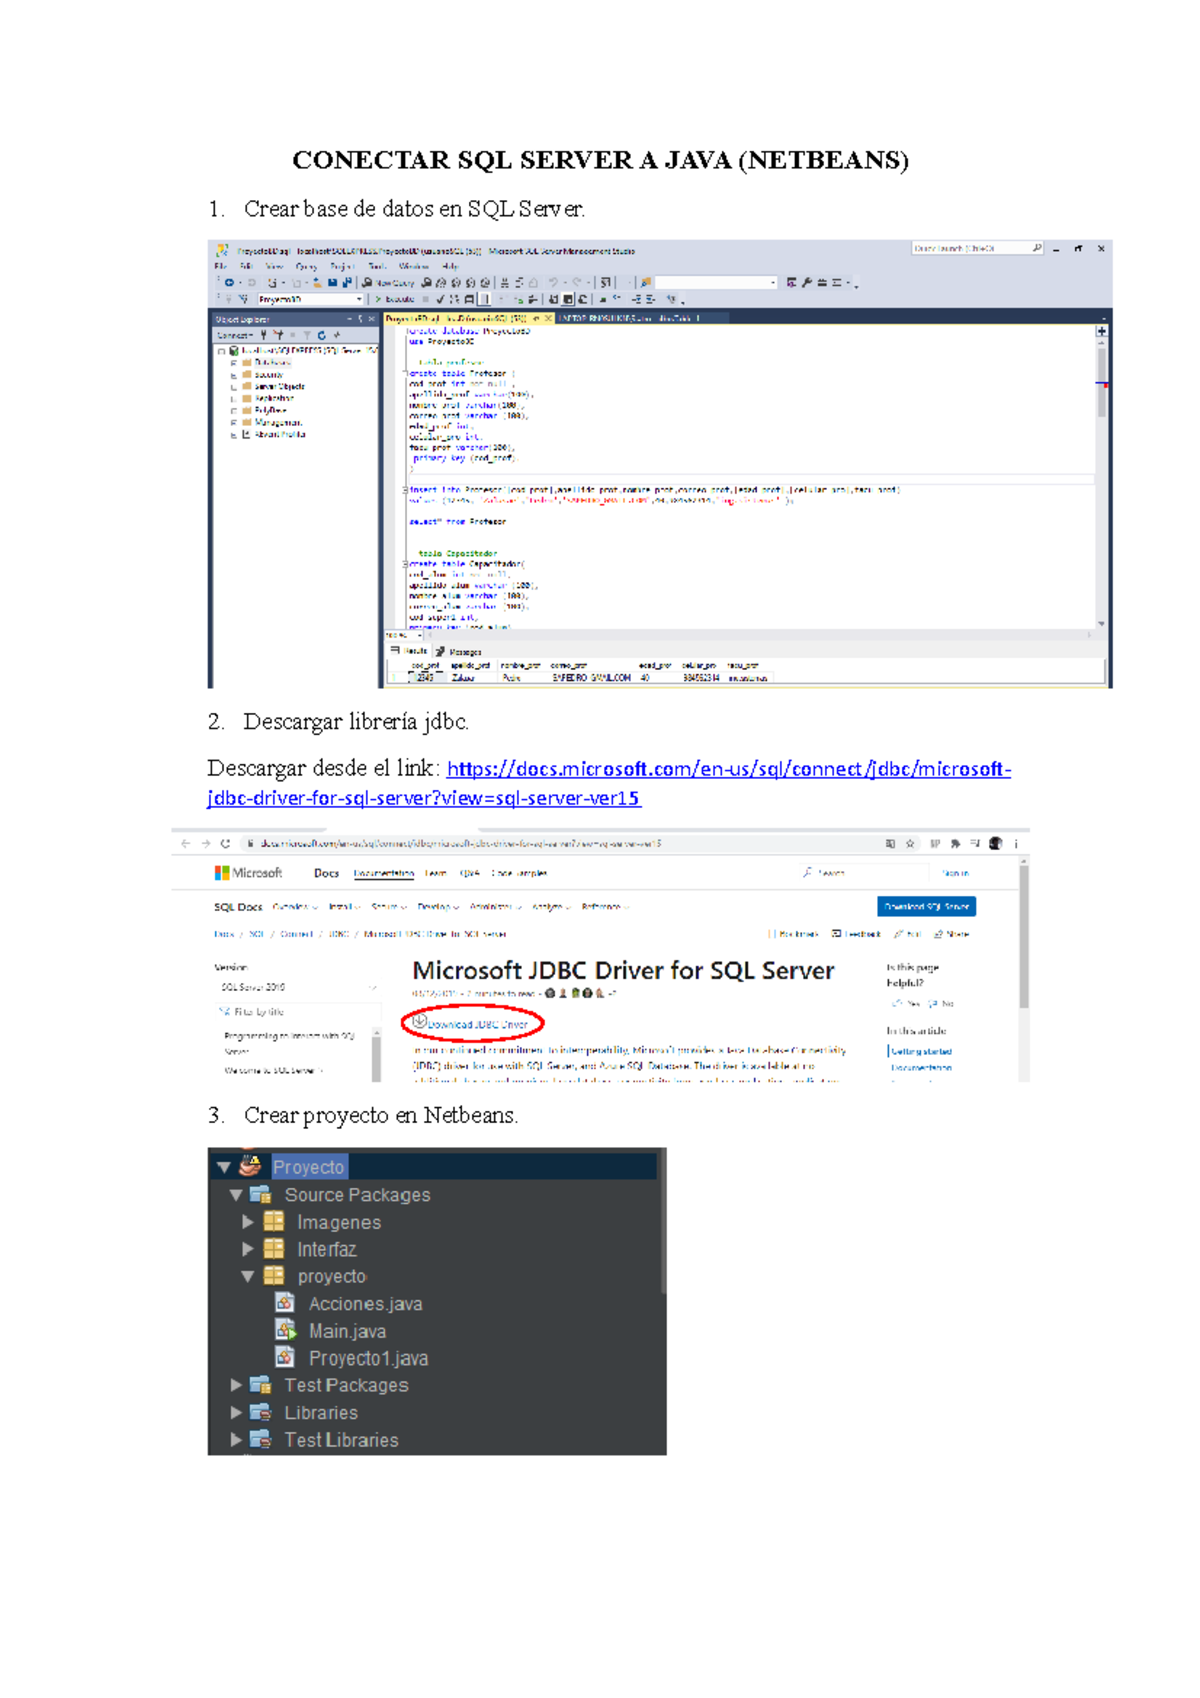Expand the Interfaz package node

[248, 1249]
